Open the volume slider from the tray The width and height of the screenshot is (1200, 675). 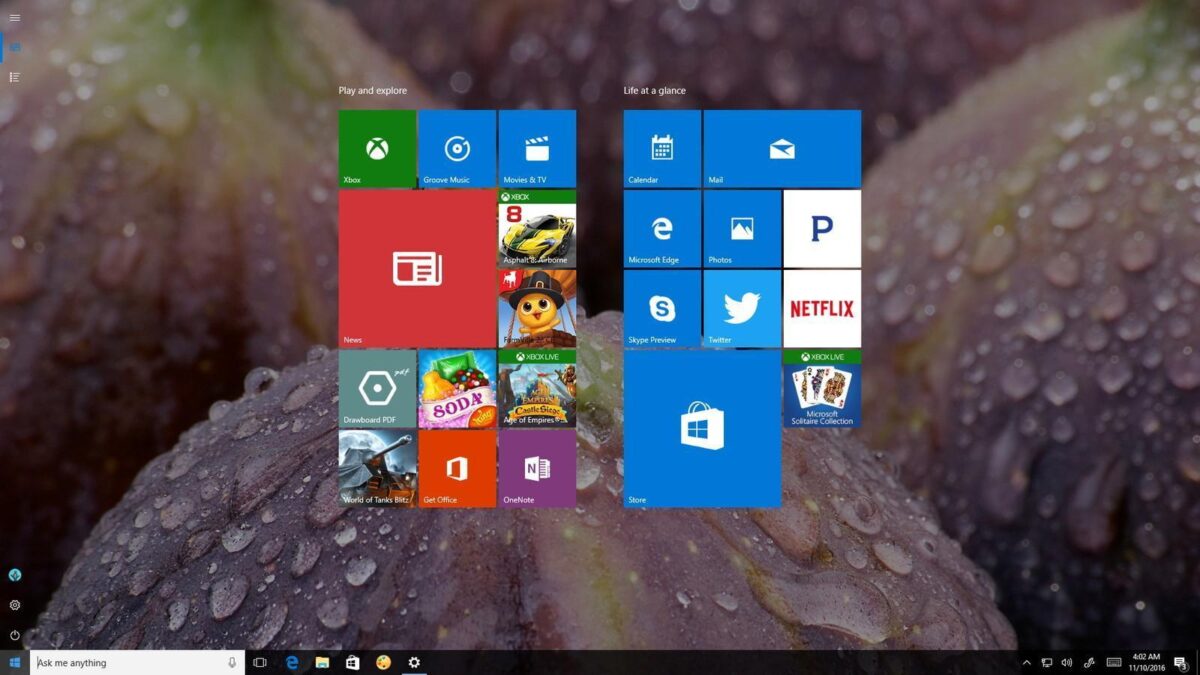pos(1066,662)
